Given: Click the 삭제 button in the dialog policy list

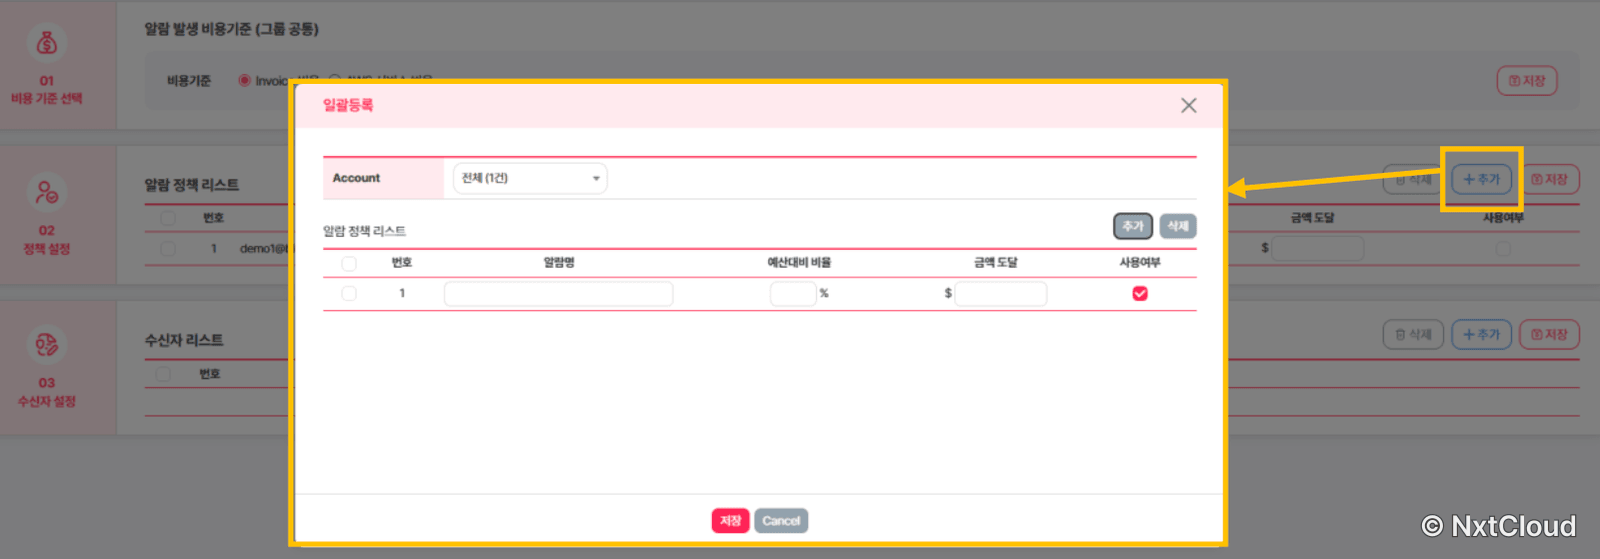Looking at the screenshot, I should (x=1178, y=226).
